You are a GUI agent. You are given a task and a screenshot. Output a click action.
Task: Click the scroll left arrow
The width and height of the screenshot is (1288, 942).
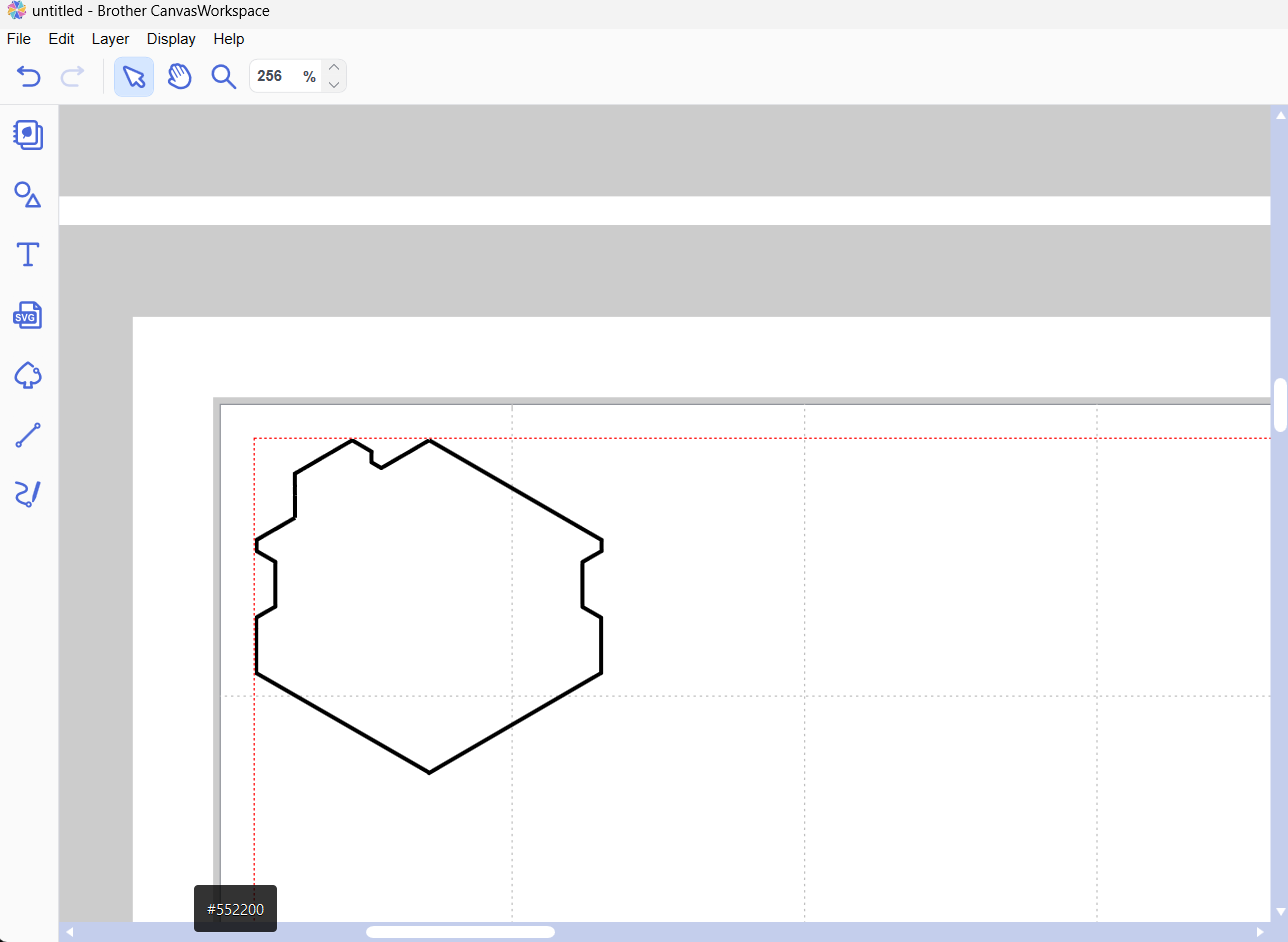[x=70, y=932]
